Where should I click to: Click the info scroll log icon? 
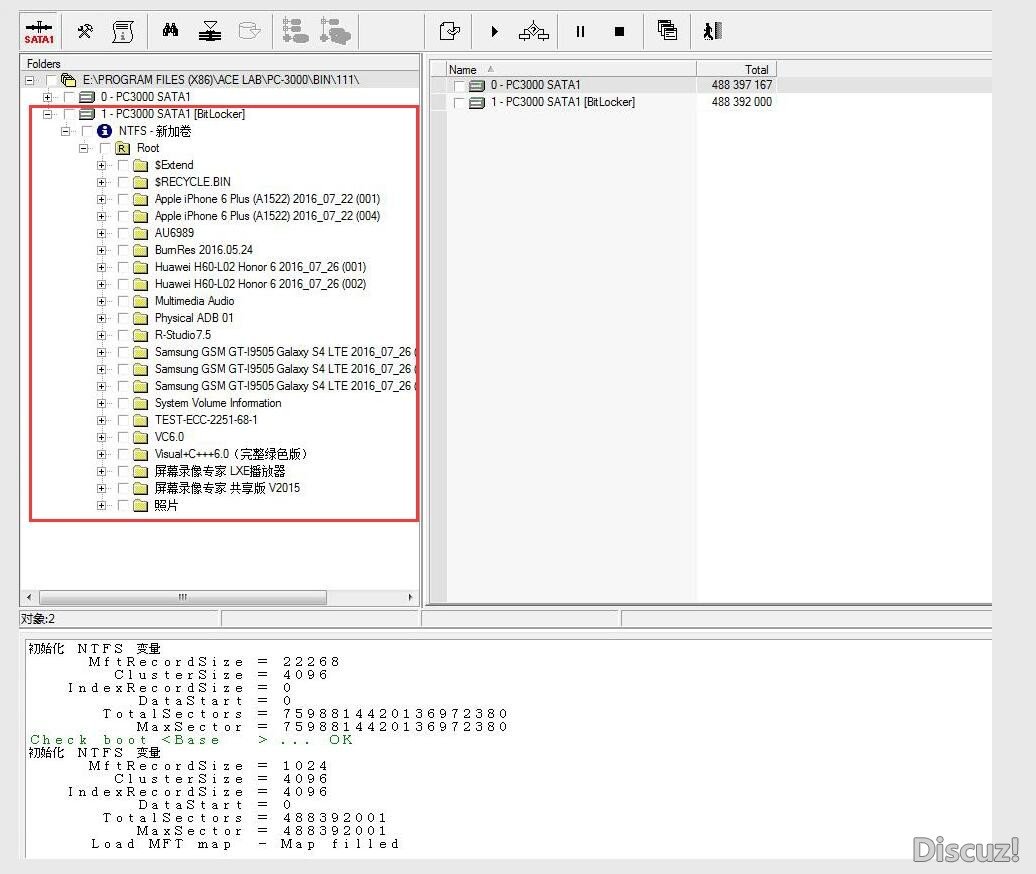(123, 32)
